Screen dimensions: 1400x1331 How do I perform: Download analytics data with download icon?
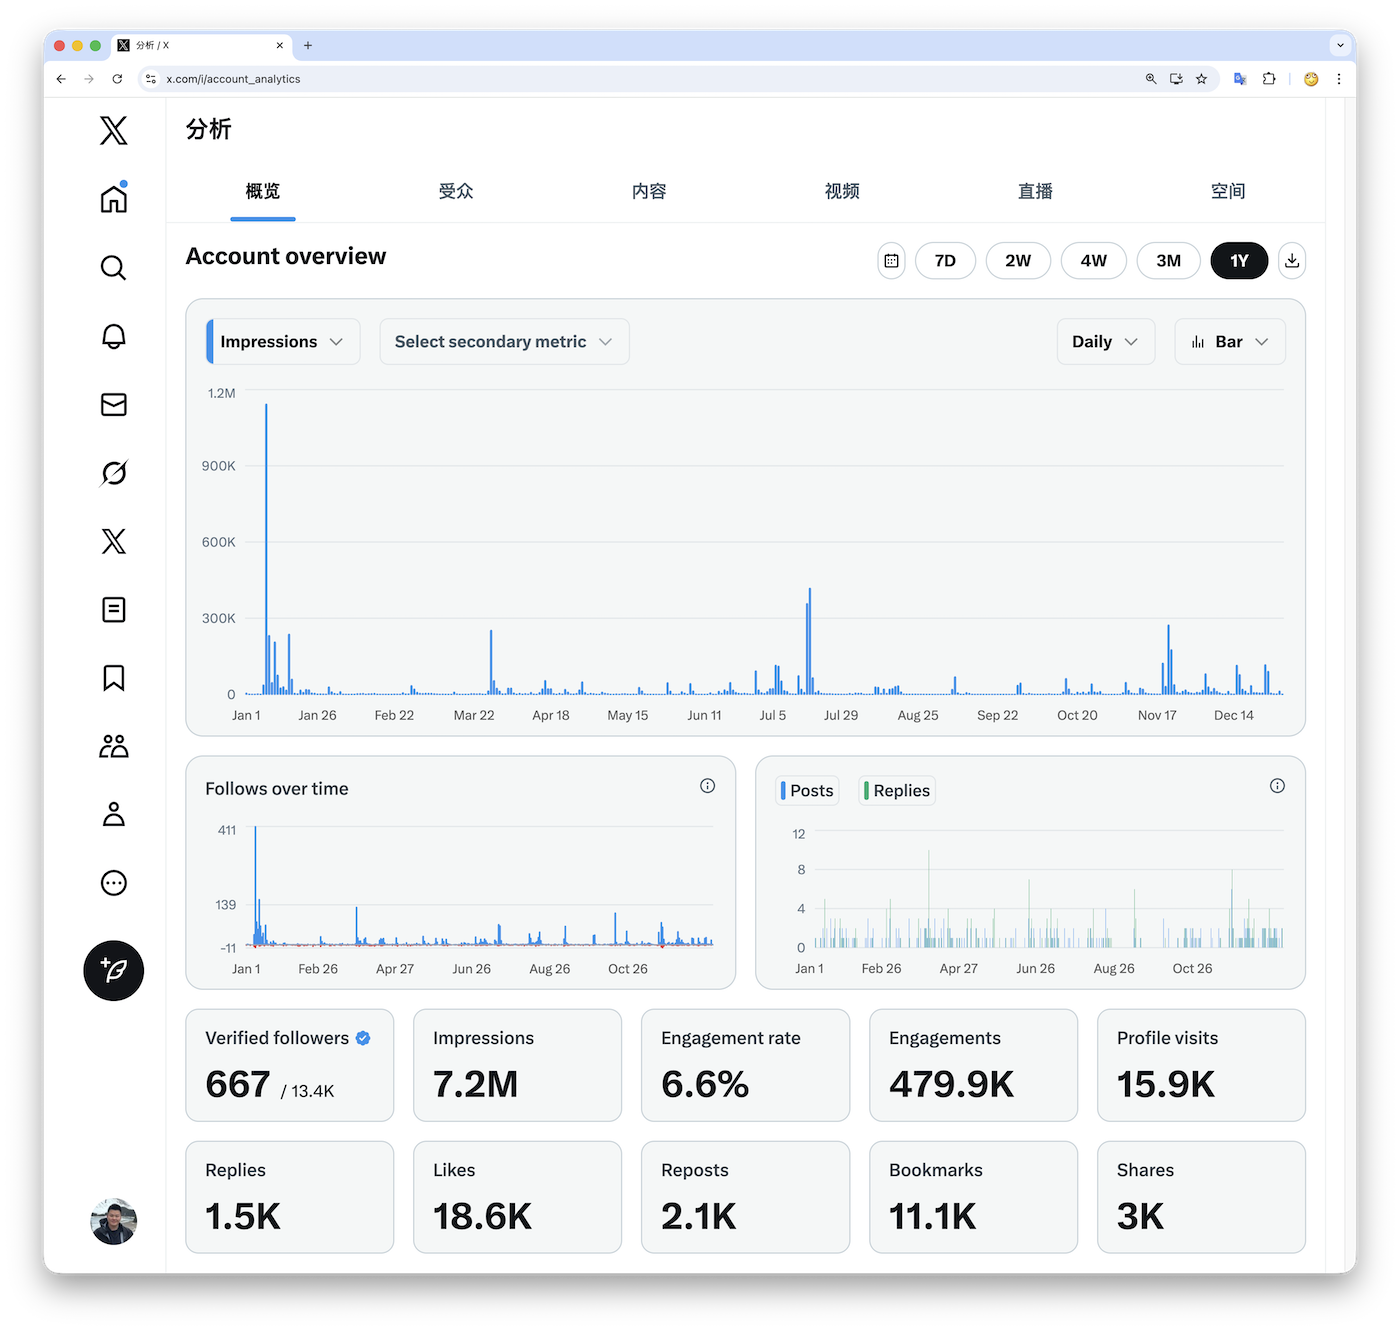point(1292,261)
